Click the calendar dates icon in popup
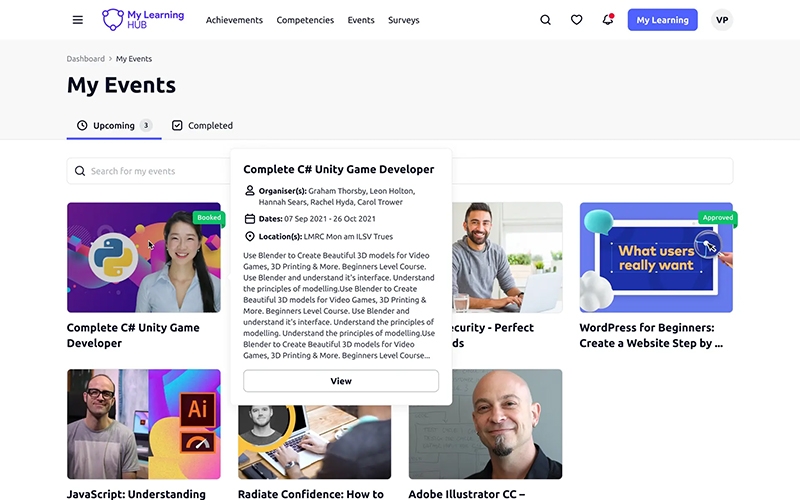The image size is (800, 500). tap(249, 219)
